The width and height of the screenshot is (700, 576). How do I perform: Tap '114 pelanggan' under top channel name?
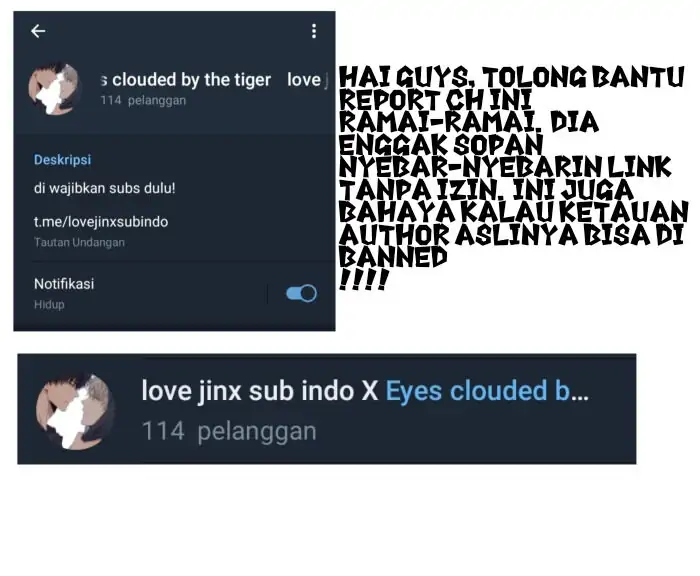click(x=143, y=100)
